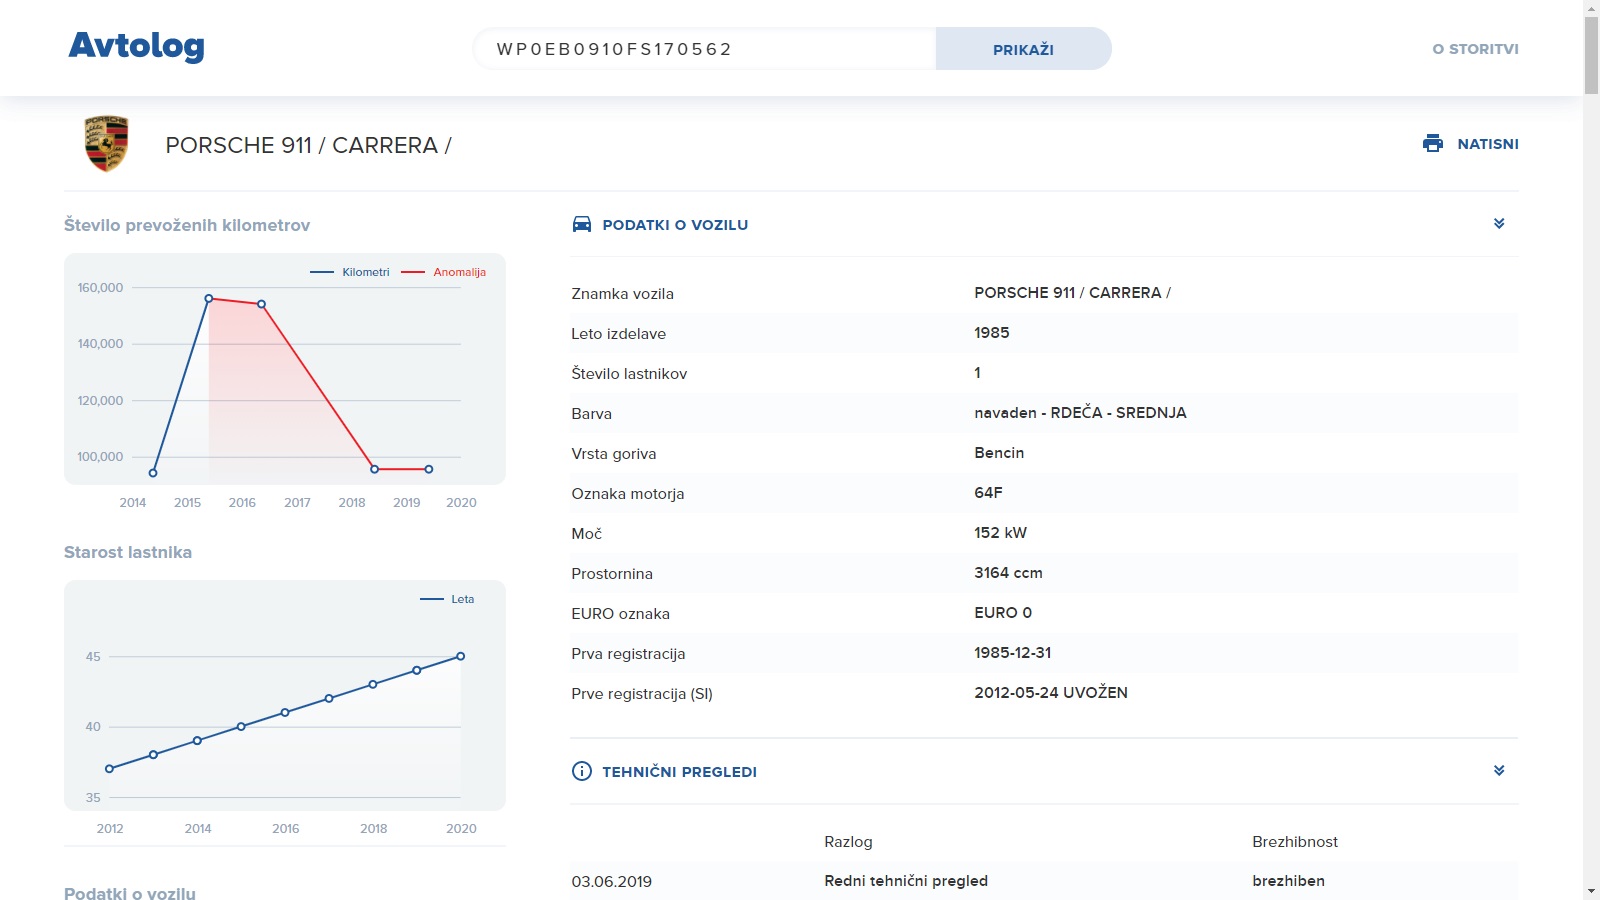Click the NATISNI print link

[x=1488, y=144]
